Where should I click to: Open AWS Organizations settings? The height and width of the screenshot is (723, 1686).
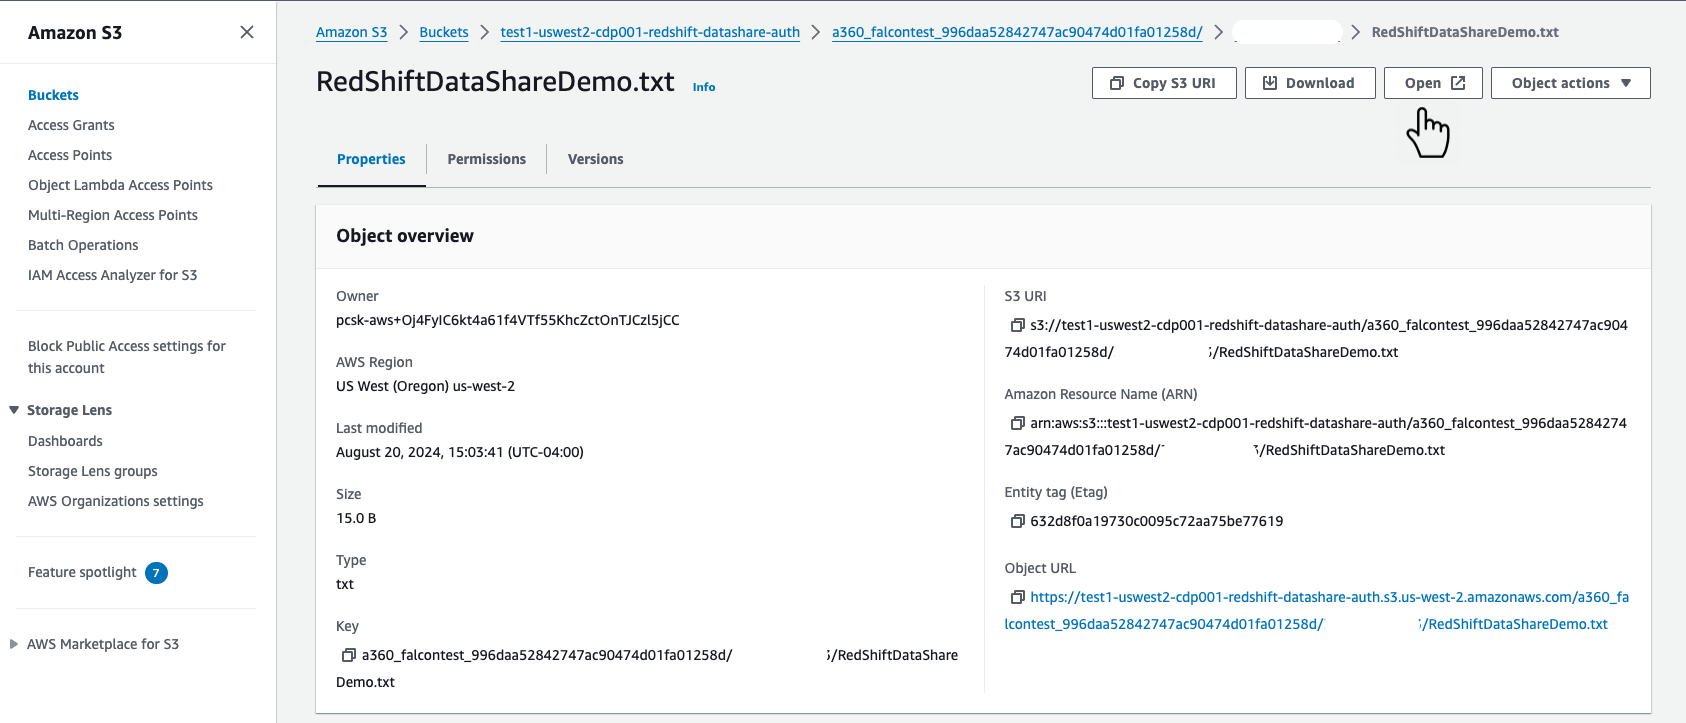click(x=116, y=501)
